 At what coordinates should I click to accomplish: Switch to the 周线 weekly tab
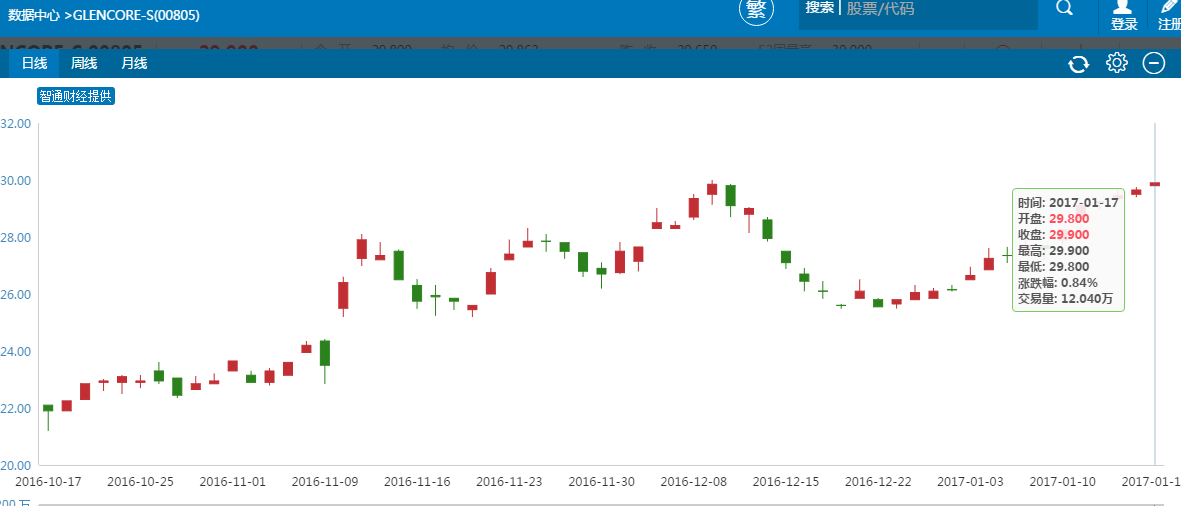click(x=84, y=63)
